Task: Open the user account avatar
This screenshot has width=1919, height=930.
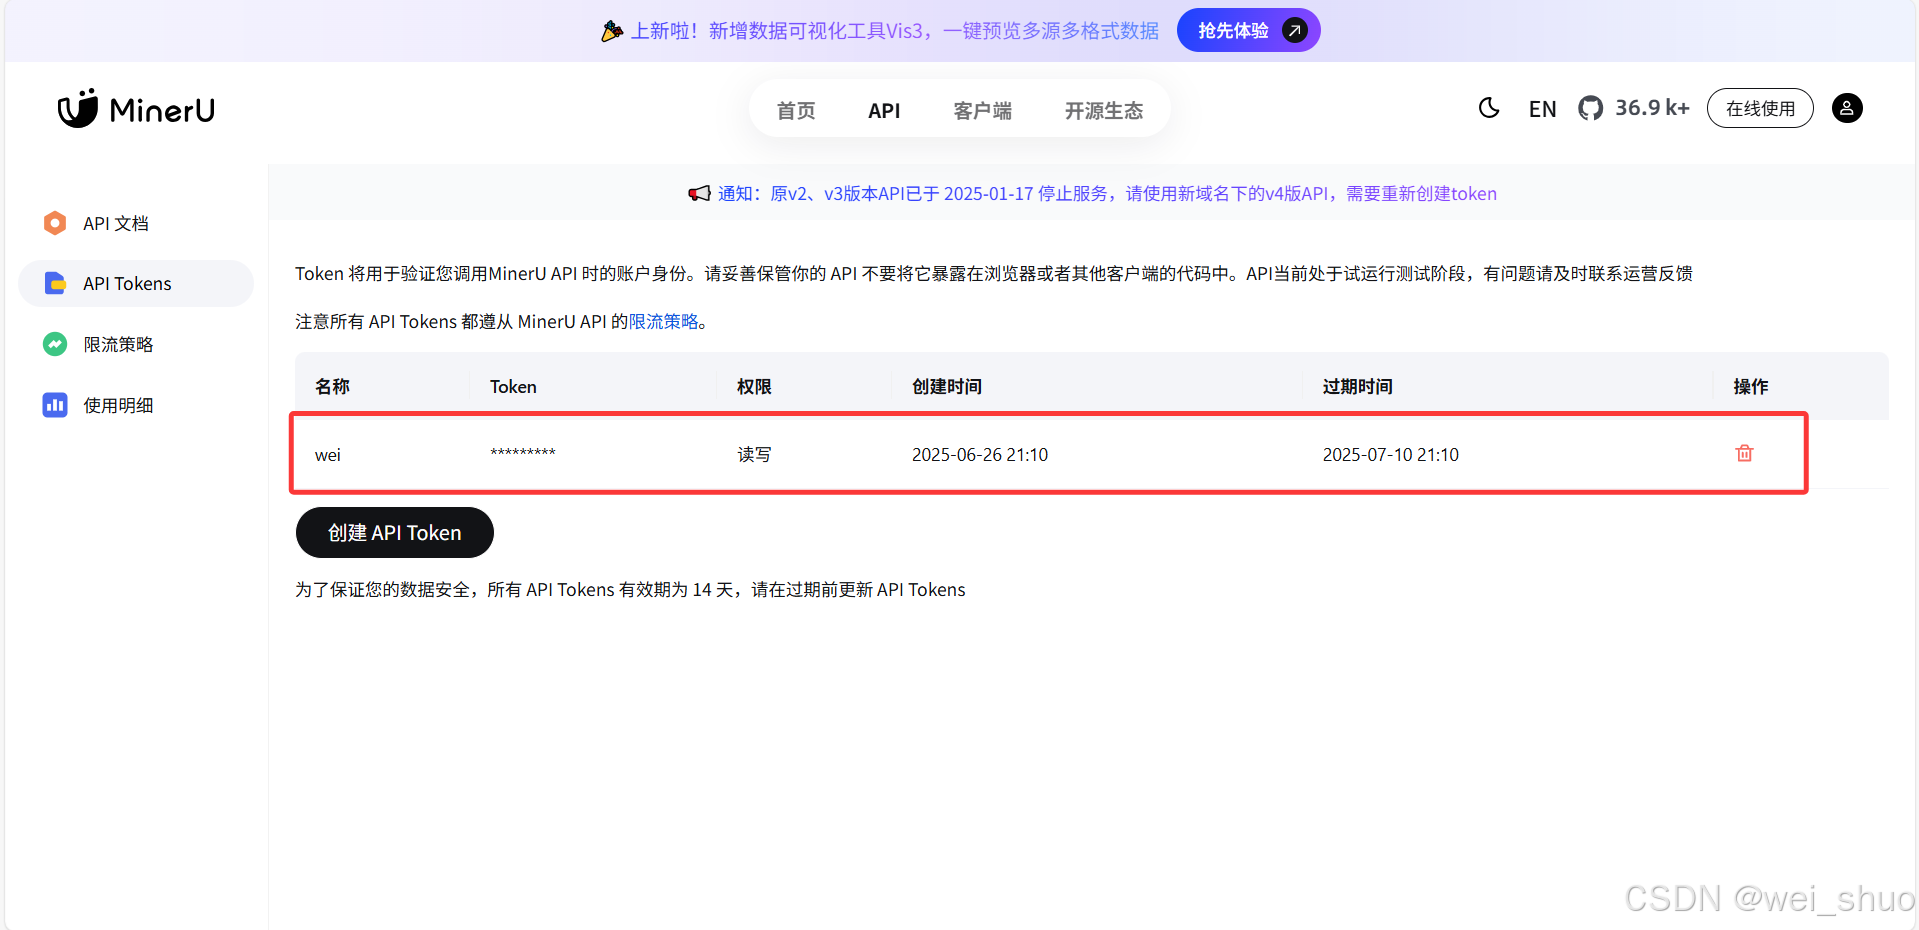Action: 1847,108
